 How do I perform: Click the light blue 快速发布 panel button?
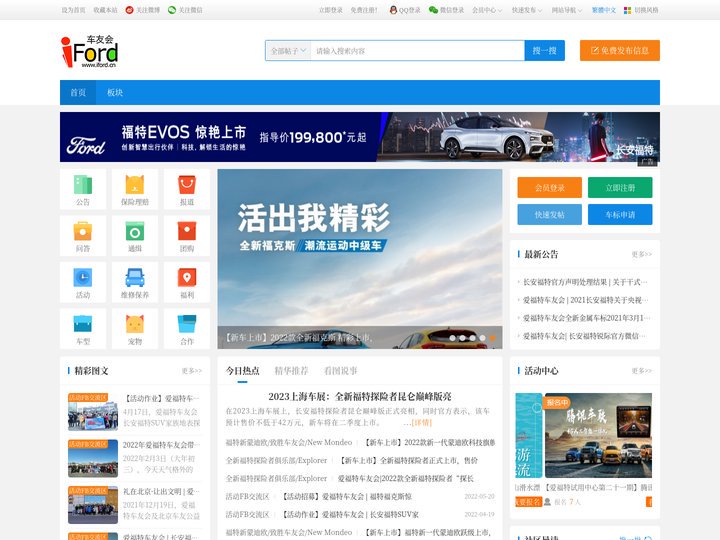pyautogui.click(x=550, y=214)
